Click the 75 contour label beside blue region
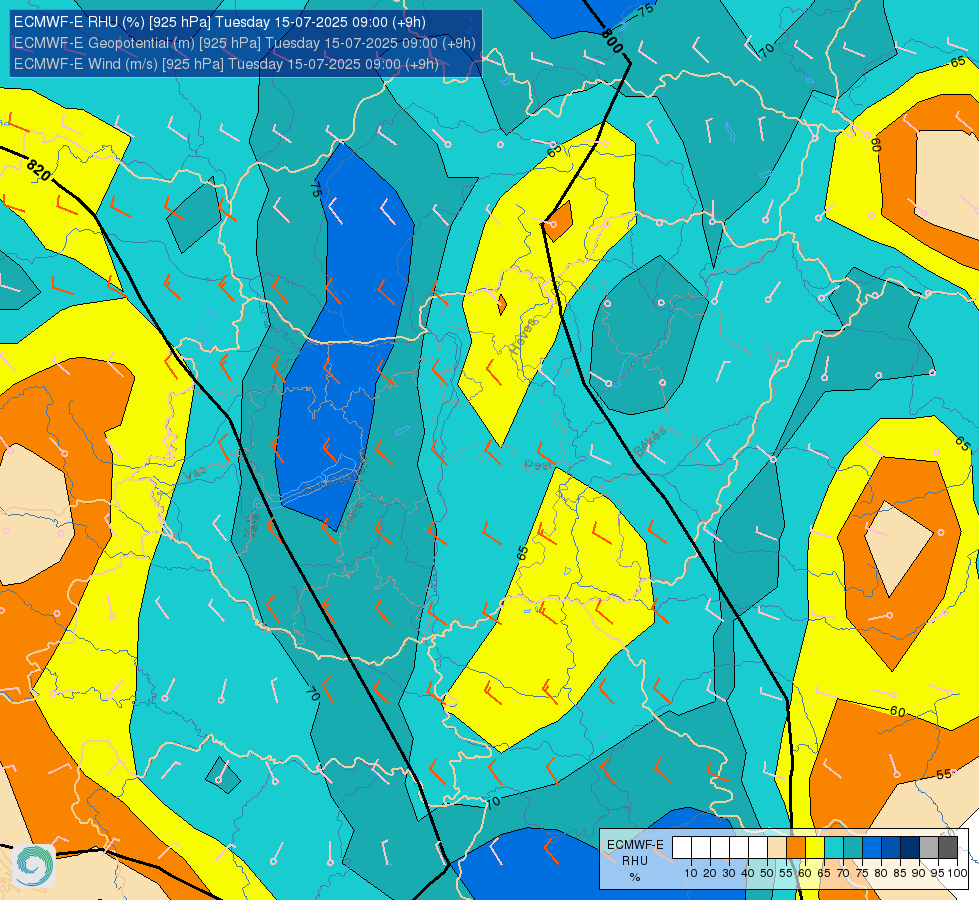The height and width of the screenshot is (900, 979). (x=316, y=190)
